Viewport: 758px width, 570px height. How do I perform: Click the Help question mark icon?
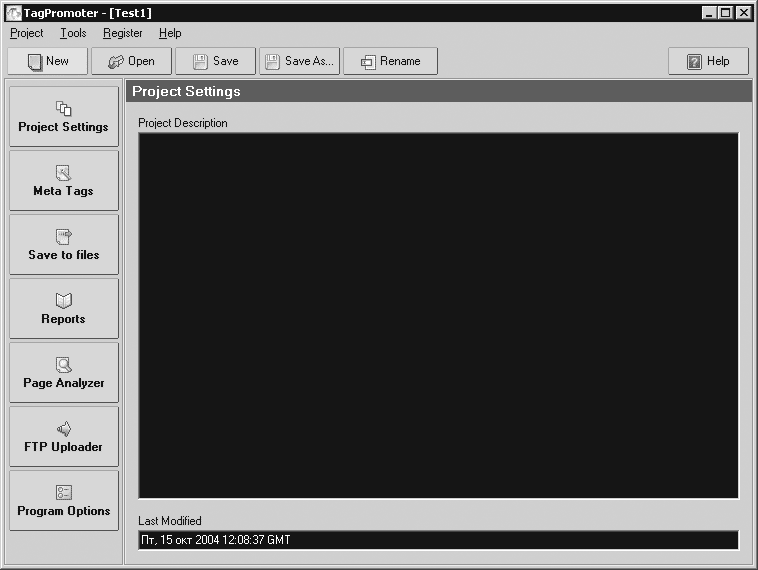(694, 61)
